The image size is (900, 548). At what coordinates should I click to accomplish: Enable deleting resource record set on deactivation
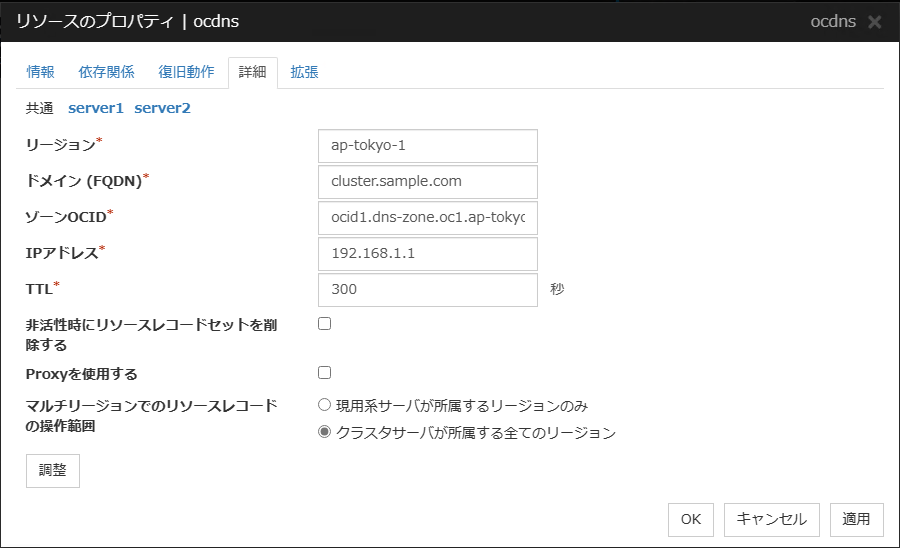click(324, 324)
